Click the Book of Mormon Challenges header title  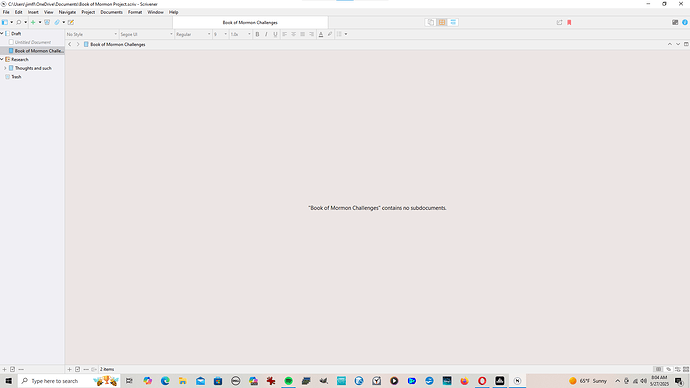coord(117,44)
